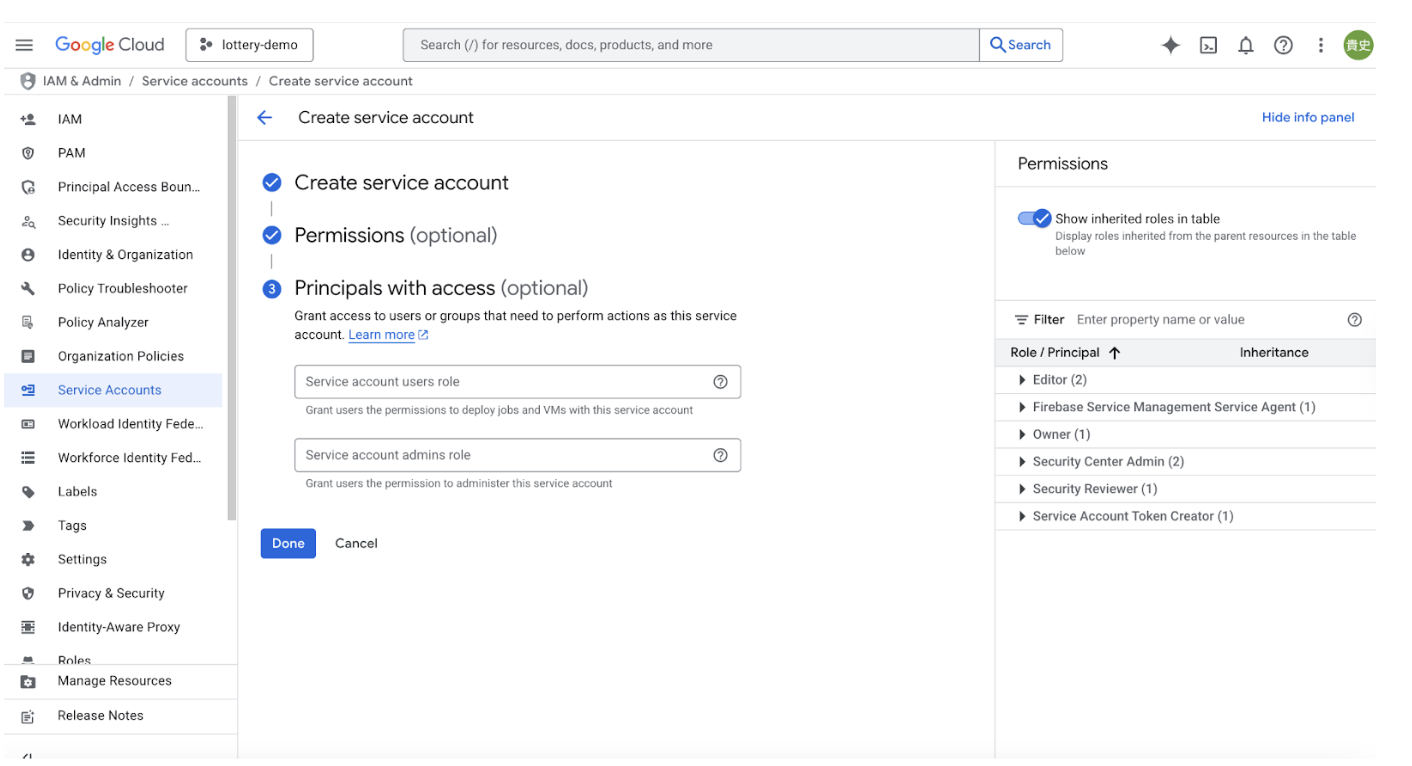Click the Cancel button
Viewport: 1412px width, 766px height.
coord(356,543)
